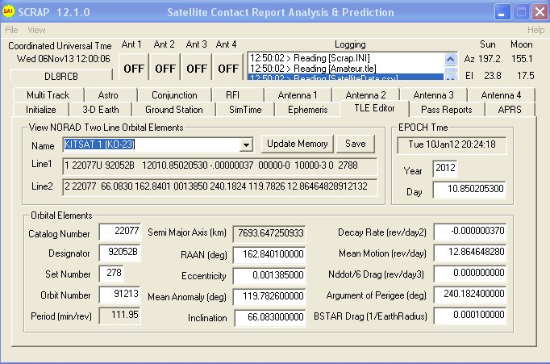The image size is (550, 364).
Task: Click the Save button
Action: [x=355, y=144]
